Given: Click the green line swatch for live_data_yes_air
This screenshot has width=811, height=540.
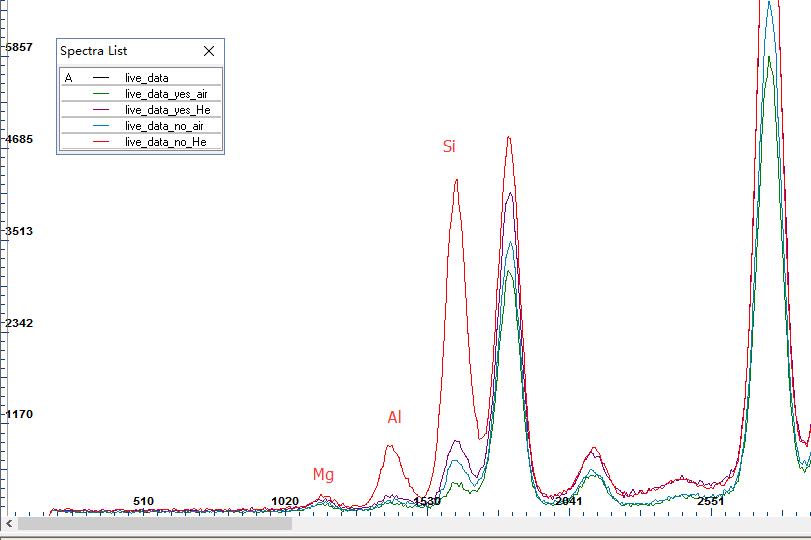Looking at the screenshot, I should pyautogui.click(x=101, y=93).
